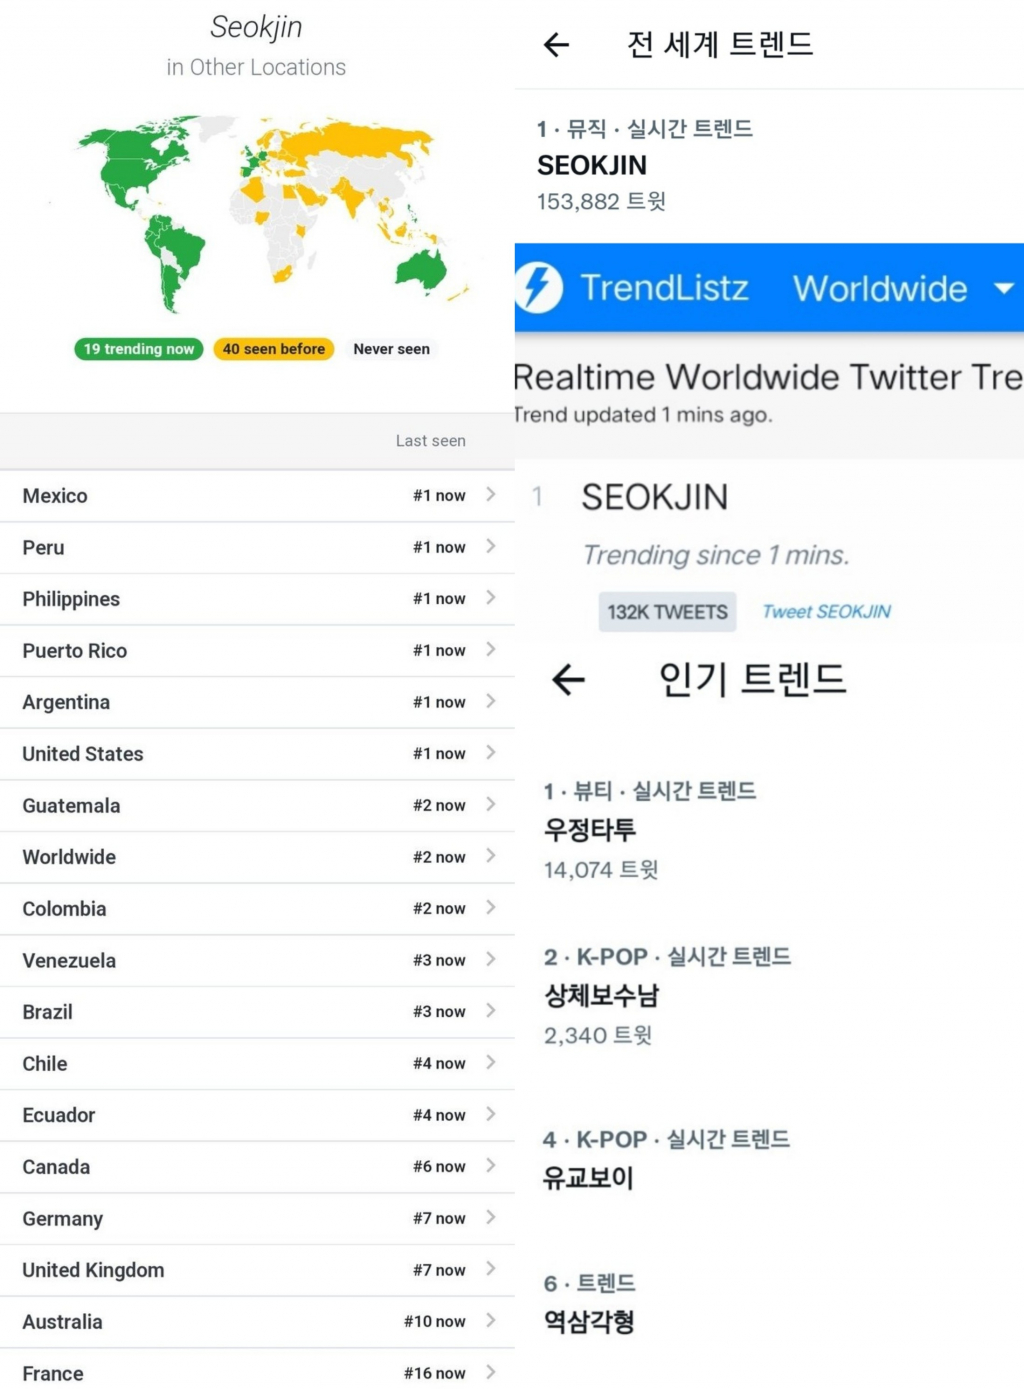Image resolution: width=1024 pixels, height=1389 pixels.
Task: Click the 'Guatemala' country name
Action: (71, 806)
